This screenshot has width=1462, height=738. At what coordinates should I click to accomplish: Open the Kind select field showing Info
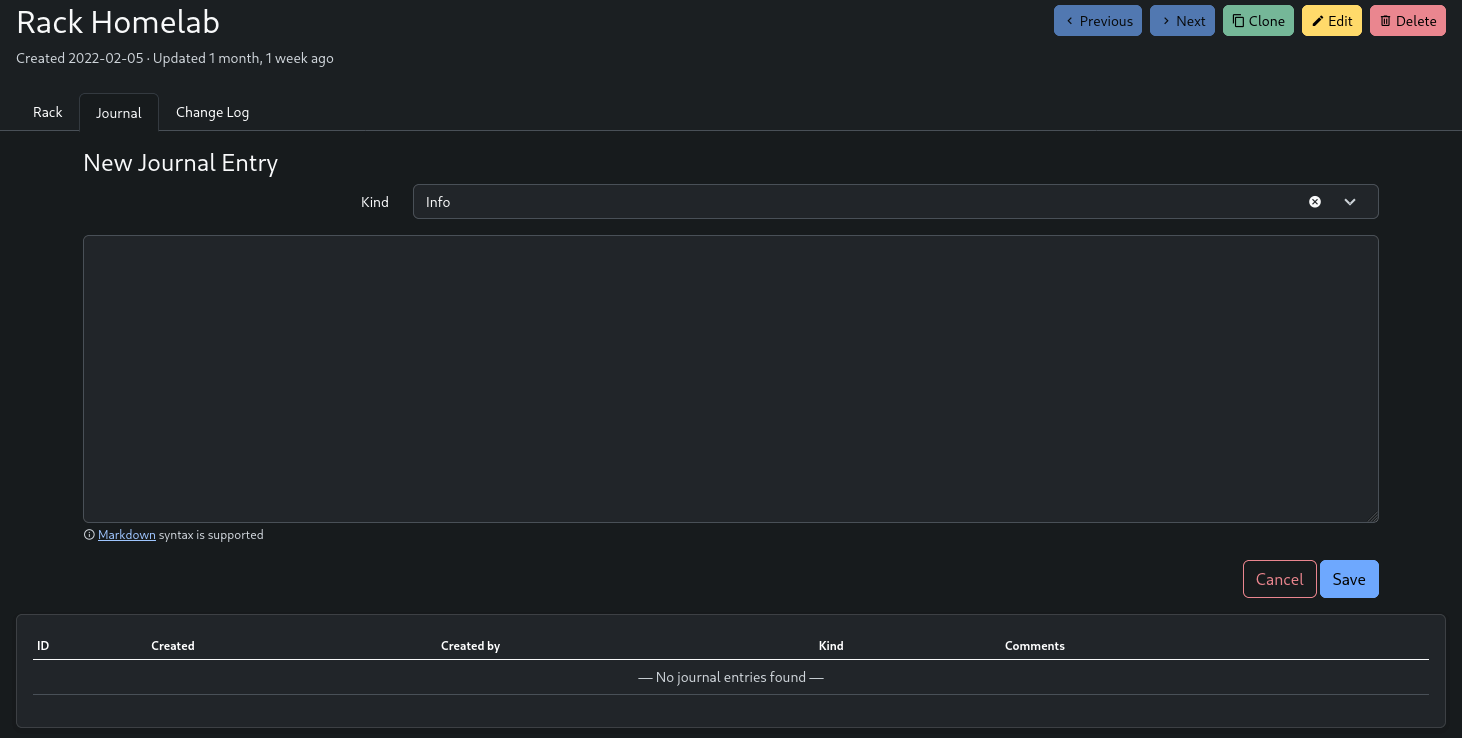[x=850, y=202]
